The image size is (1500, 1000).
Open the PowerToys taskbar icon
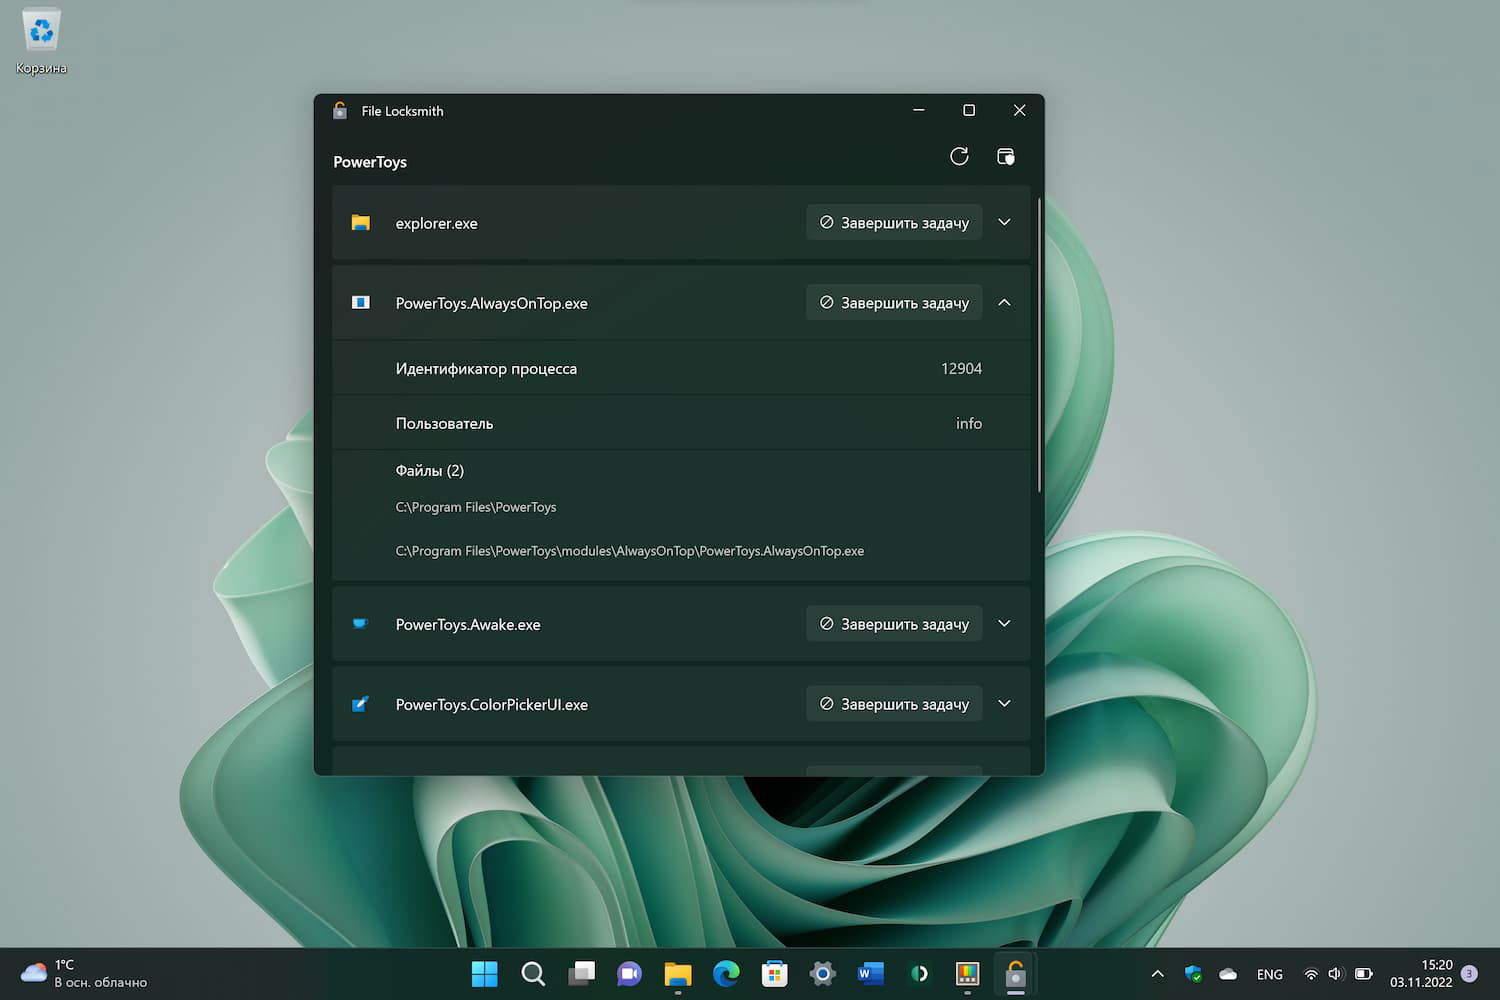click(x=967, y=973)
